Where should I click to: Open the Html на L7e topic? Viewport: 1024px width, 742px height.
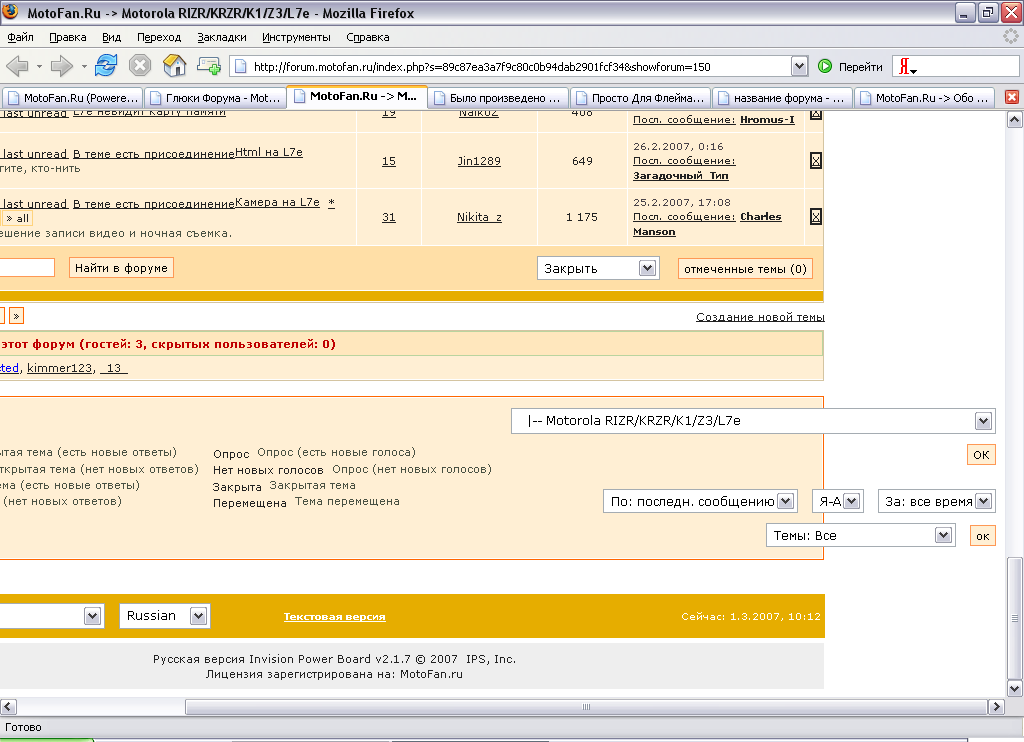pyautogui.click(x=268, y=152)
